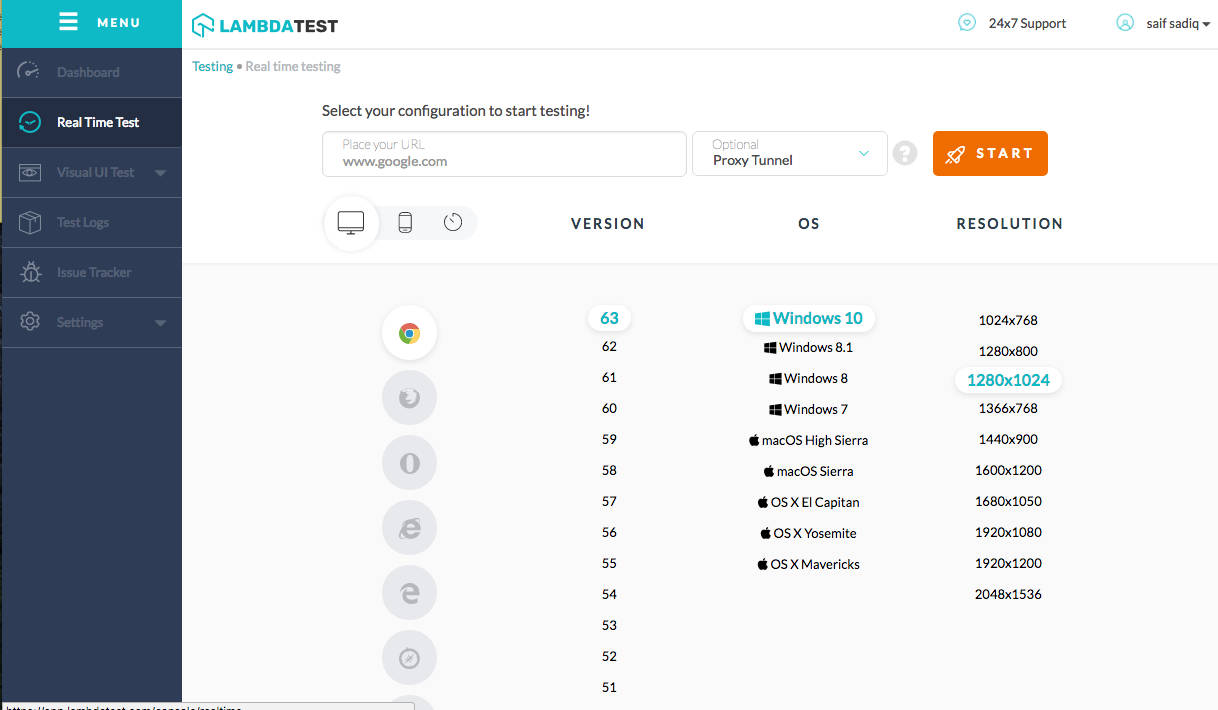This screenshot has height=710, width=1218.
Task: Open the Proxy Tunnel dropdown
Action: click(x=789, y=153)
